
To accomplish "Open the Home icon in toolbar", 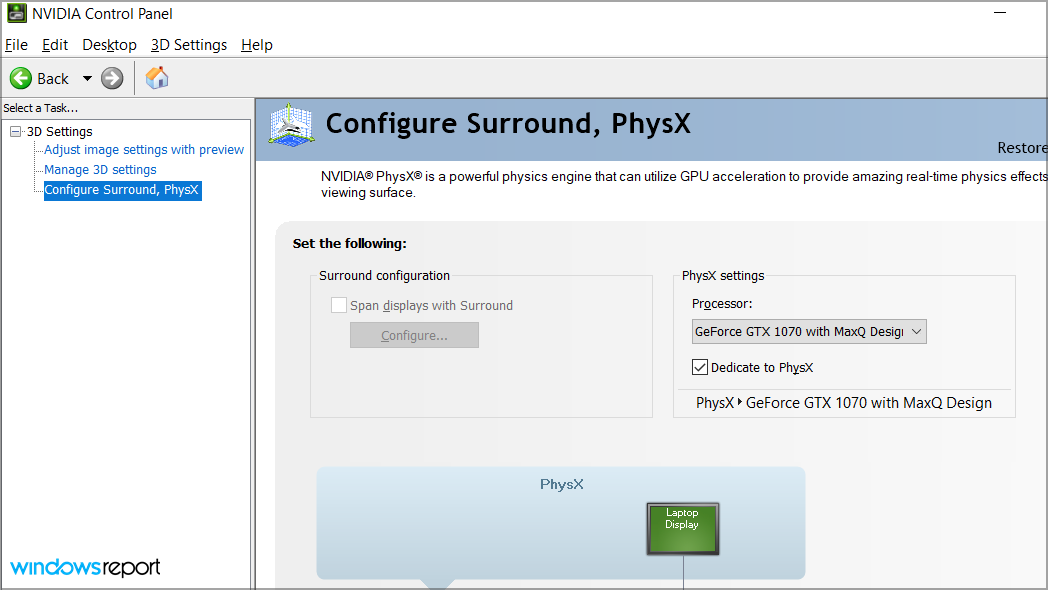I will [x=157, y=78].
